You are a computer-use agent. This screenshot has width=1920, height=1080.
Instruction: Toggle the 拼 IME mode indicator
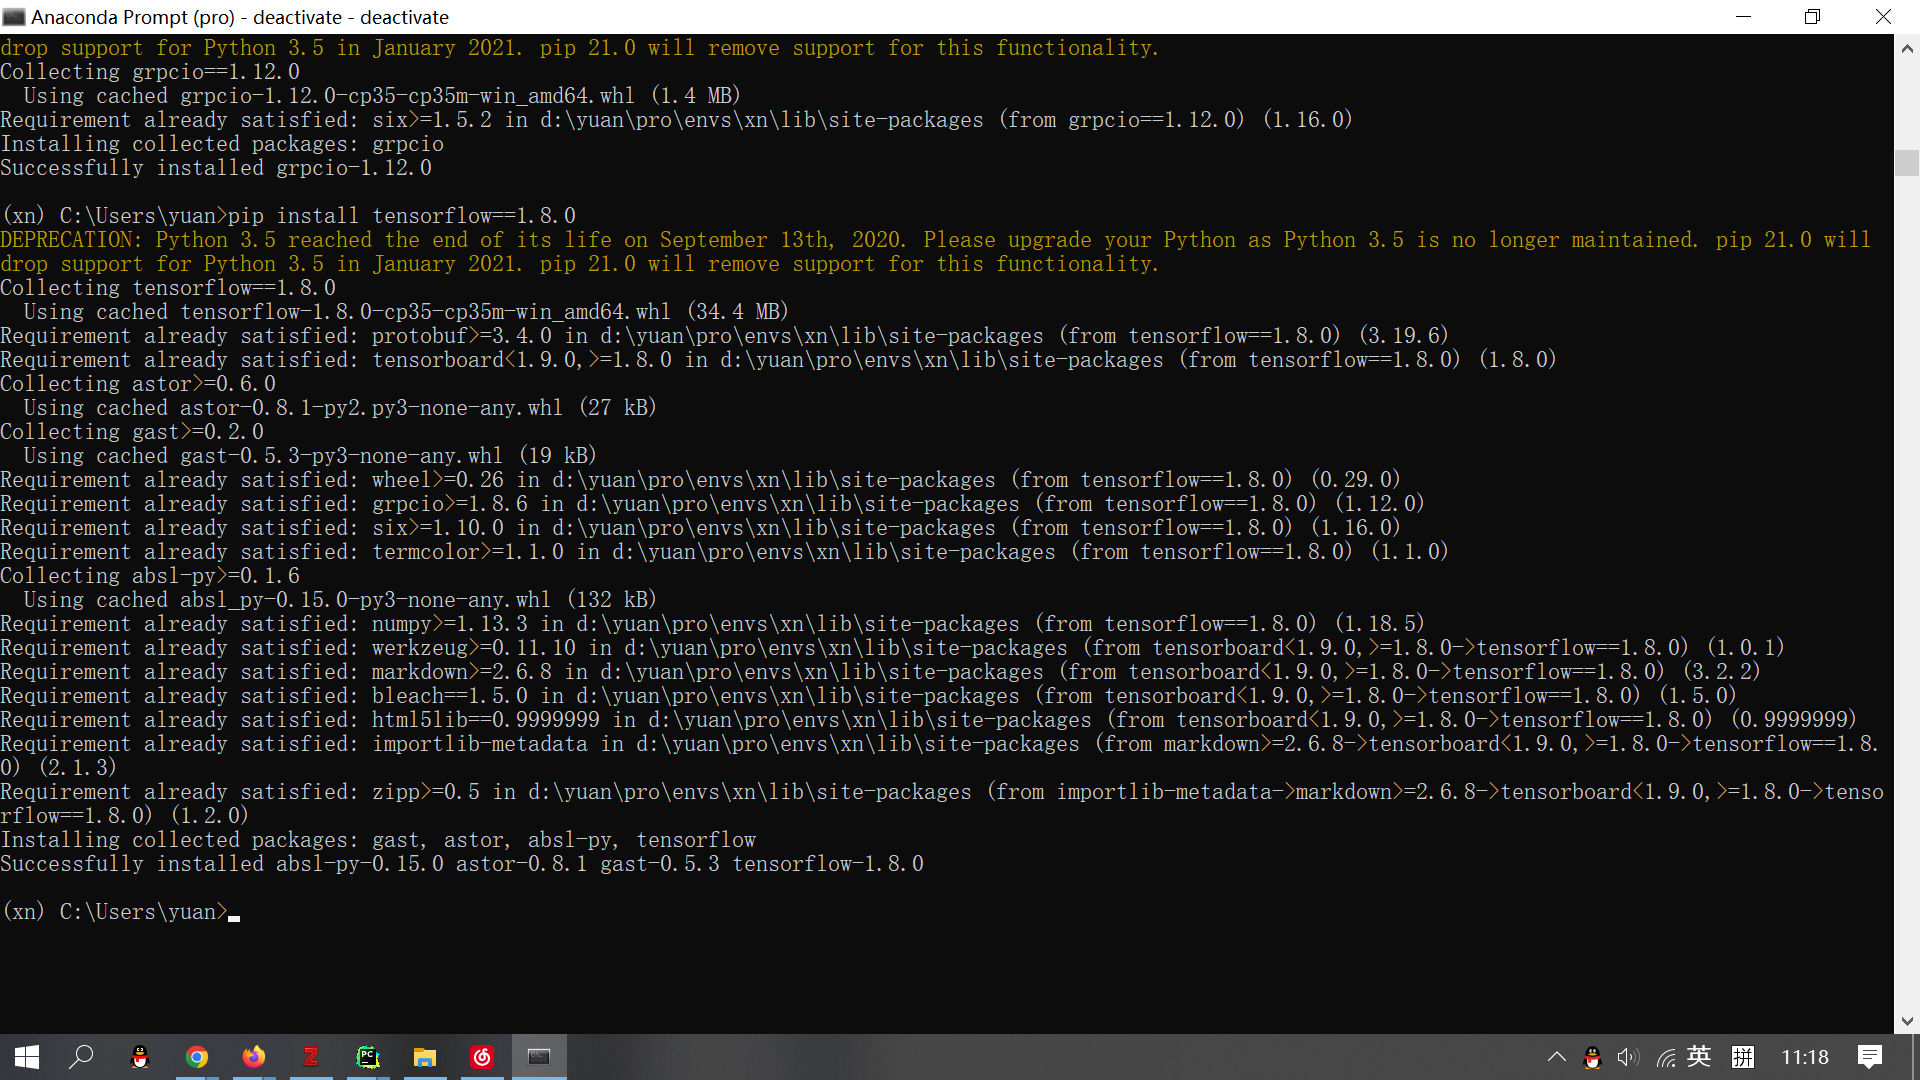tap(1743, 1057)
